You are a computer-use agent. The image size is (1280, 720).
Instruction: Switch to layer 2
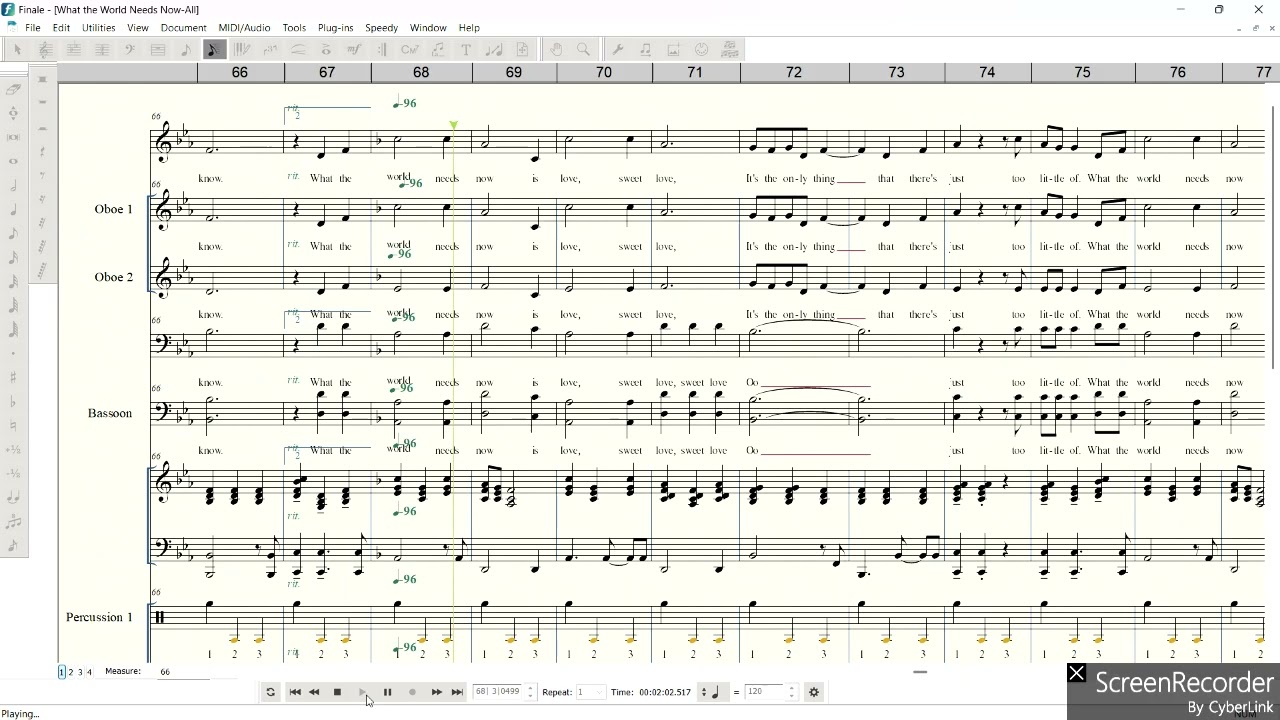click(x=71, y=672)
